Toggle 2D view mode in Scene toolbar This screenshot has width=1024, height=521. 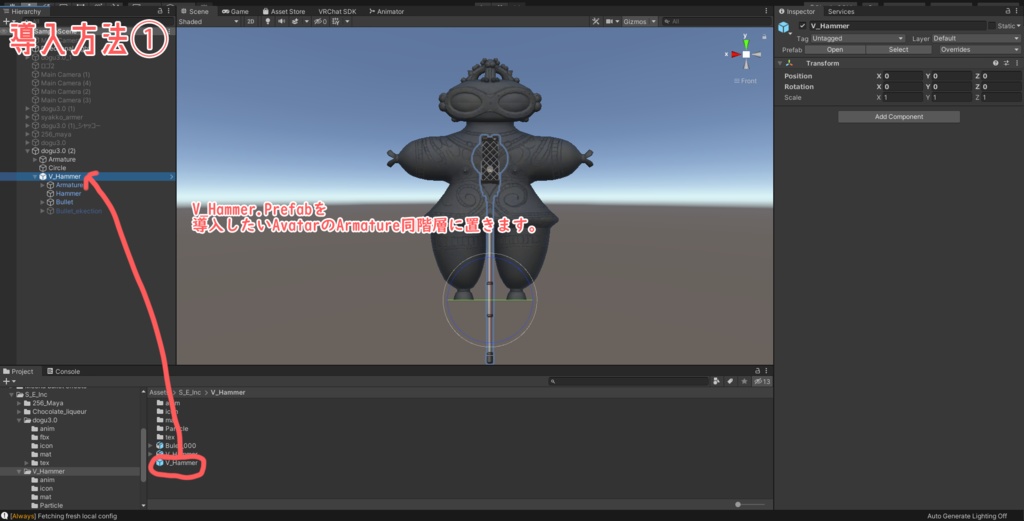tap(251, 22)
